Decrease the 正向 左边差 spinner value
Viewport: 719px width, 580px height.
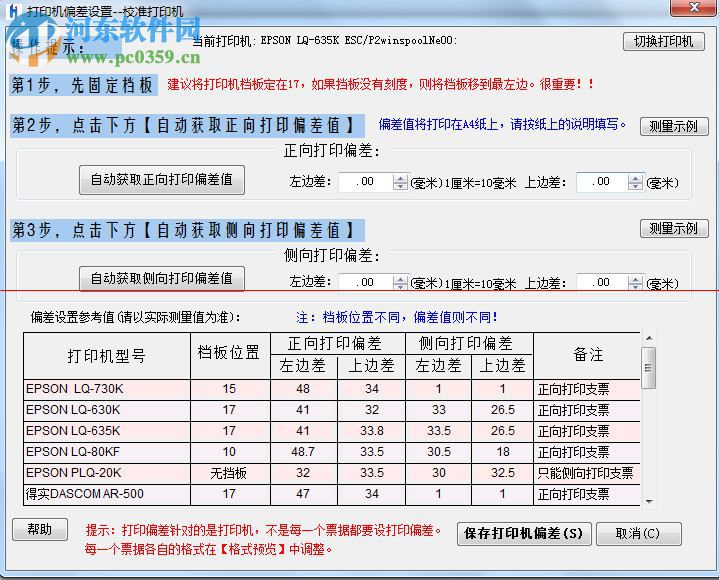point(400,186)
